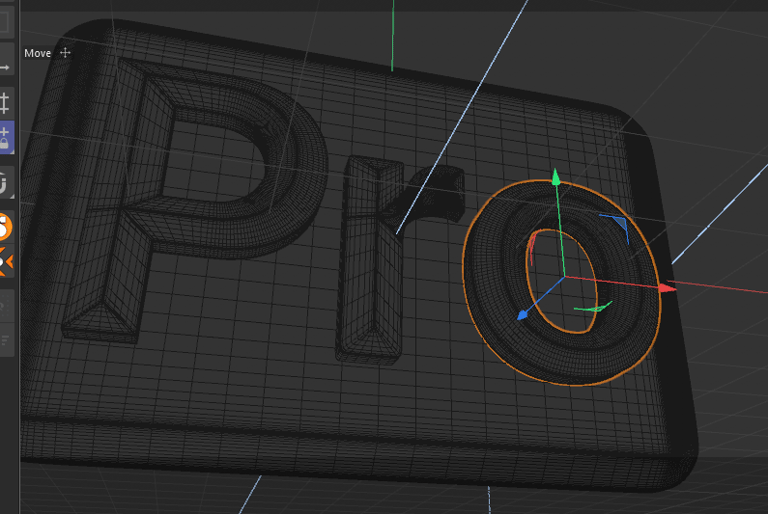
Task: Click the cross icon beside the Move label
Action: pos(65,52)
